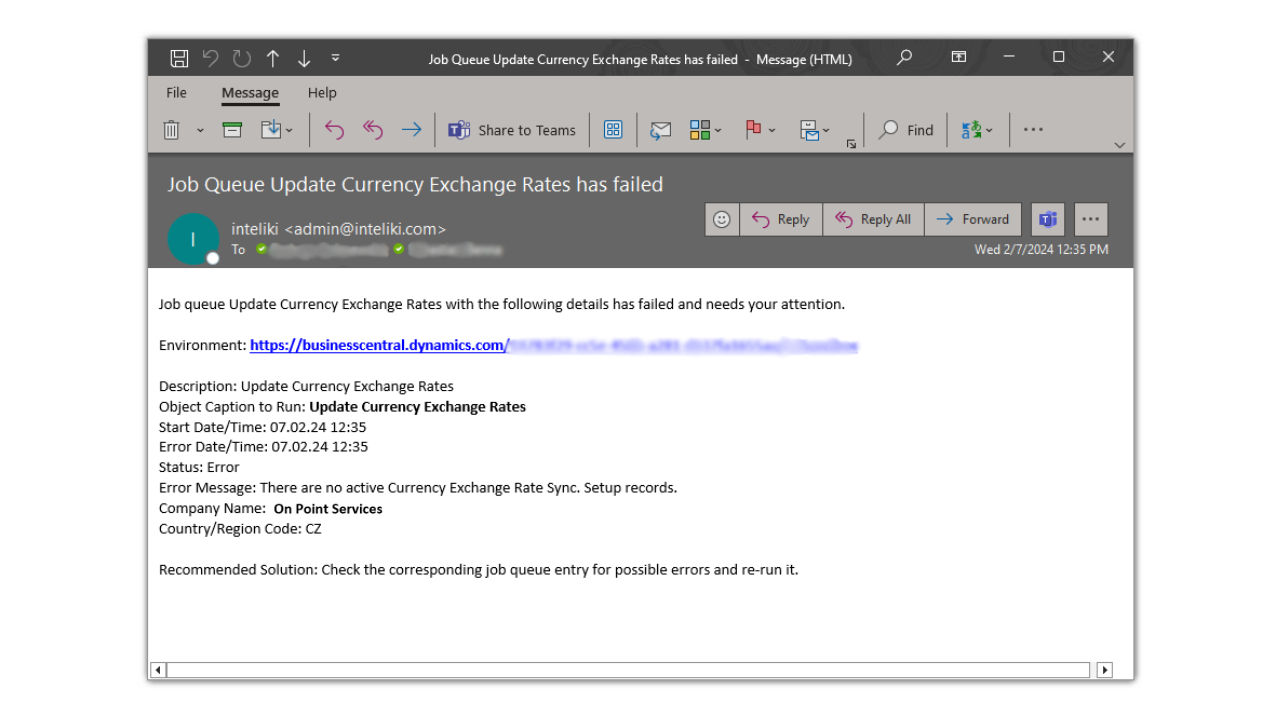
Task: Open the Categorize color squares dropdown
Action: [x=706, y=130]
